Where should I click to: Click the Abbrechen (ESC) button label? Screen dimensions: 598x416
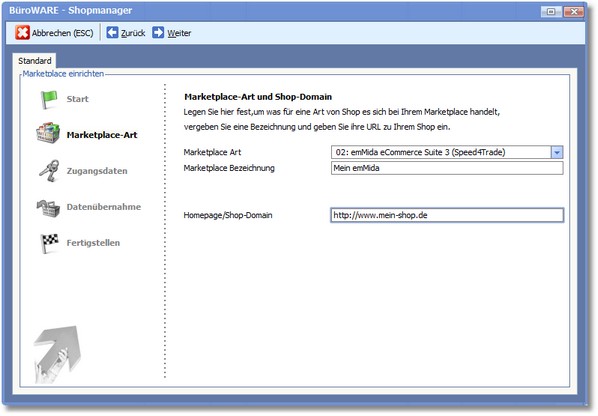click(63, 33)
